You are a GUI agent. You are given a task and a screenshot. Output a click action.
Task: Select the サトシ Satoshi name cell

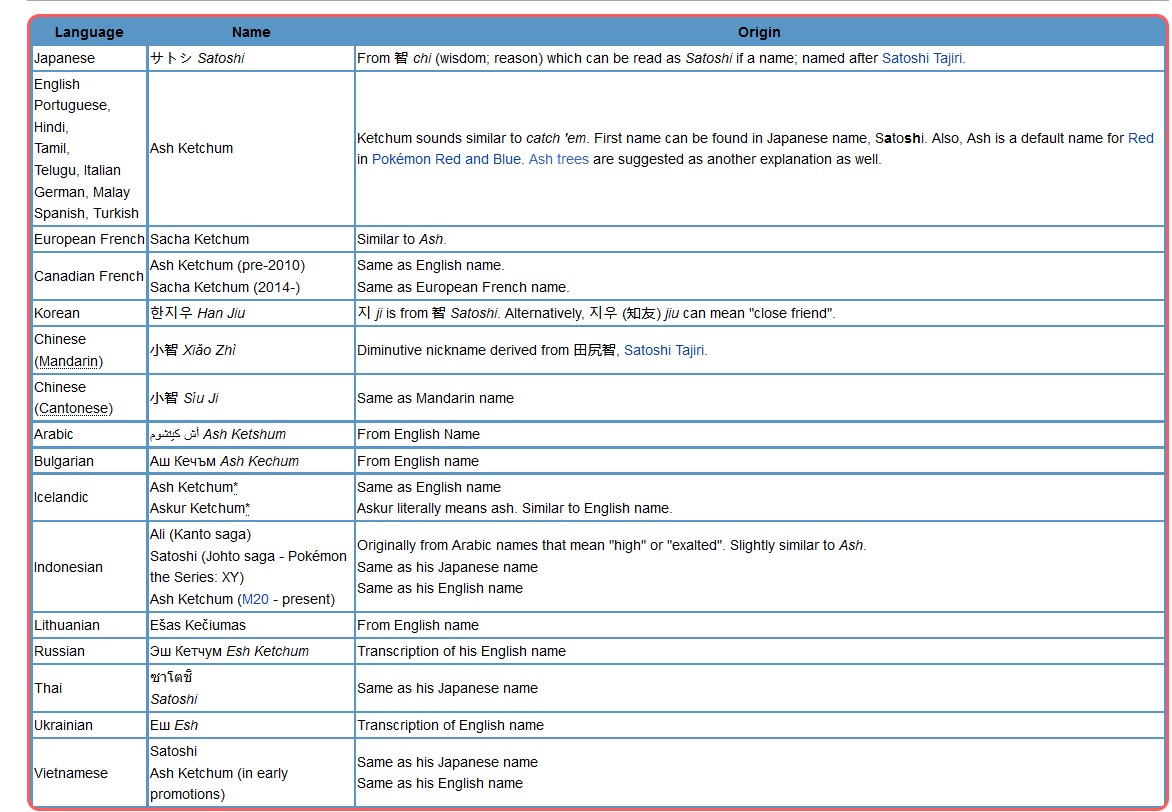[x=251, y=58]
